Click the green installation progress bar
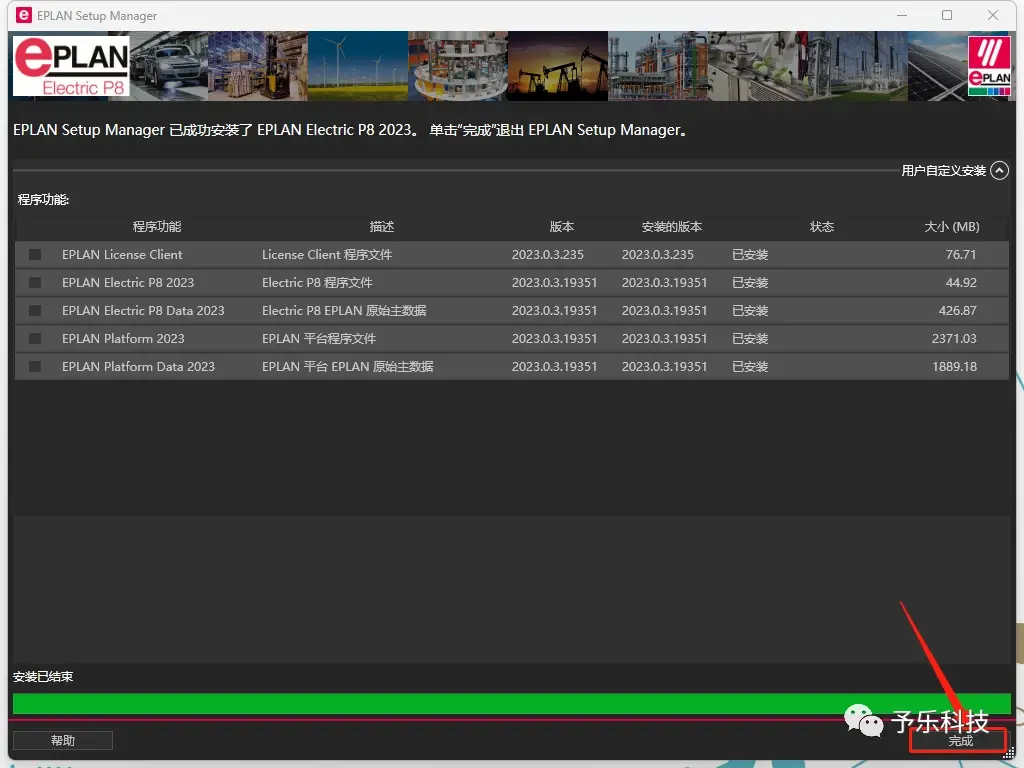This screenshot has height=768, width=1024. pos(512,703)
